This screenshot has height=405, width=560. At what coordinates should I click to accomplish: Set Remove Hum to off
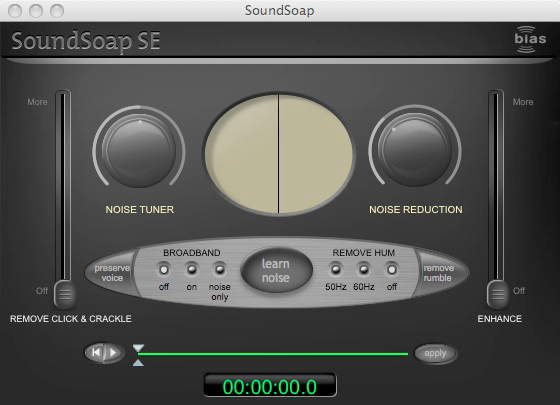392,269
